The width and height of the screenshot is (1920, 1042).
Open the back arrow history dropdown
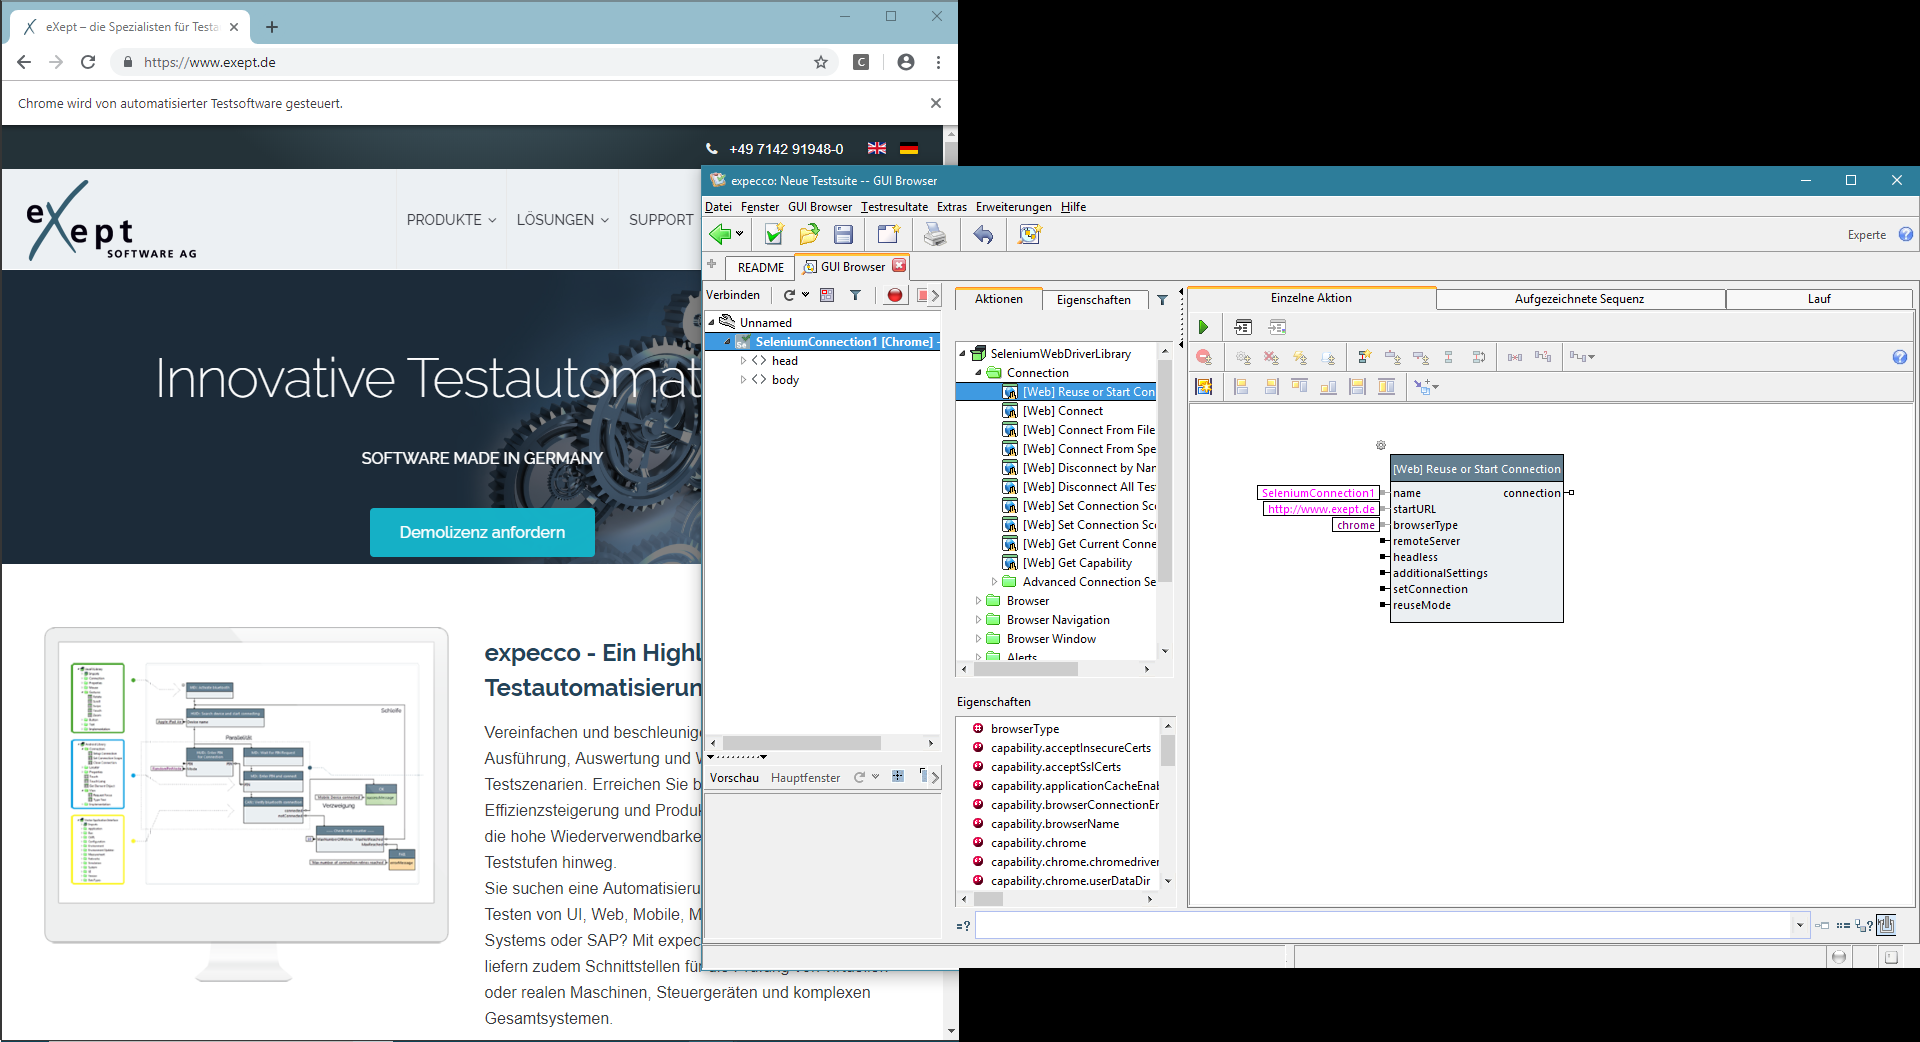[740, 234]
